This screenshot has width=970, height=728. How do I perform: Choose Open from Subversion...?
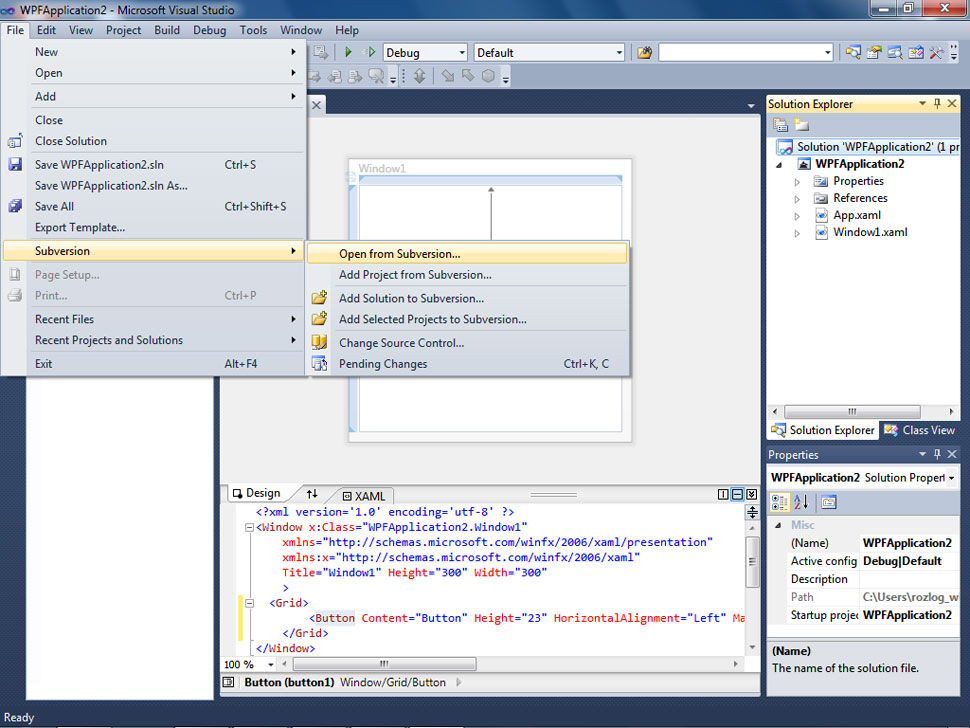[x=467, y=254]
